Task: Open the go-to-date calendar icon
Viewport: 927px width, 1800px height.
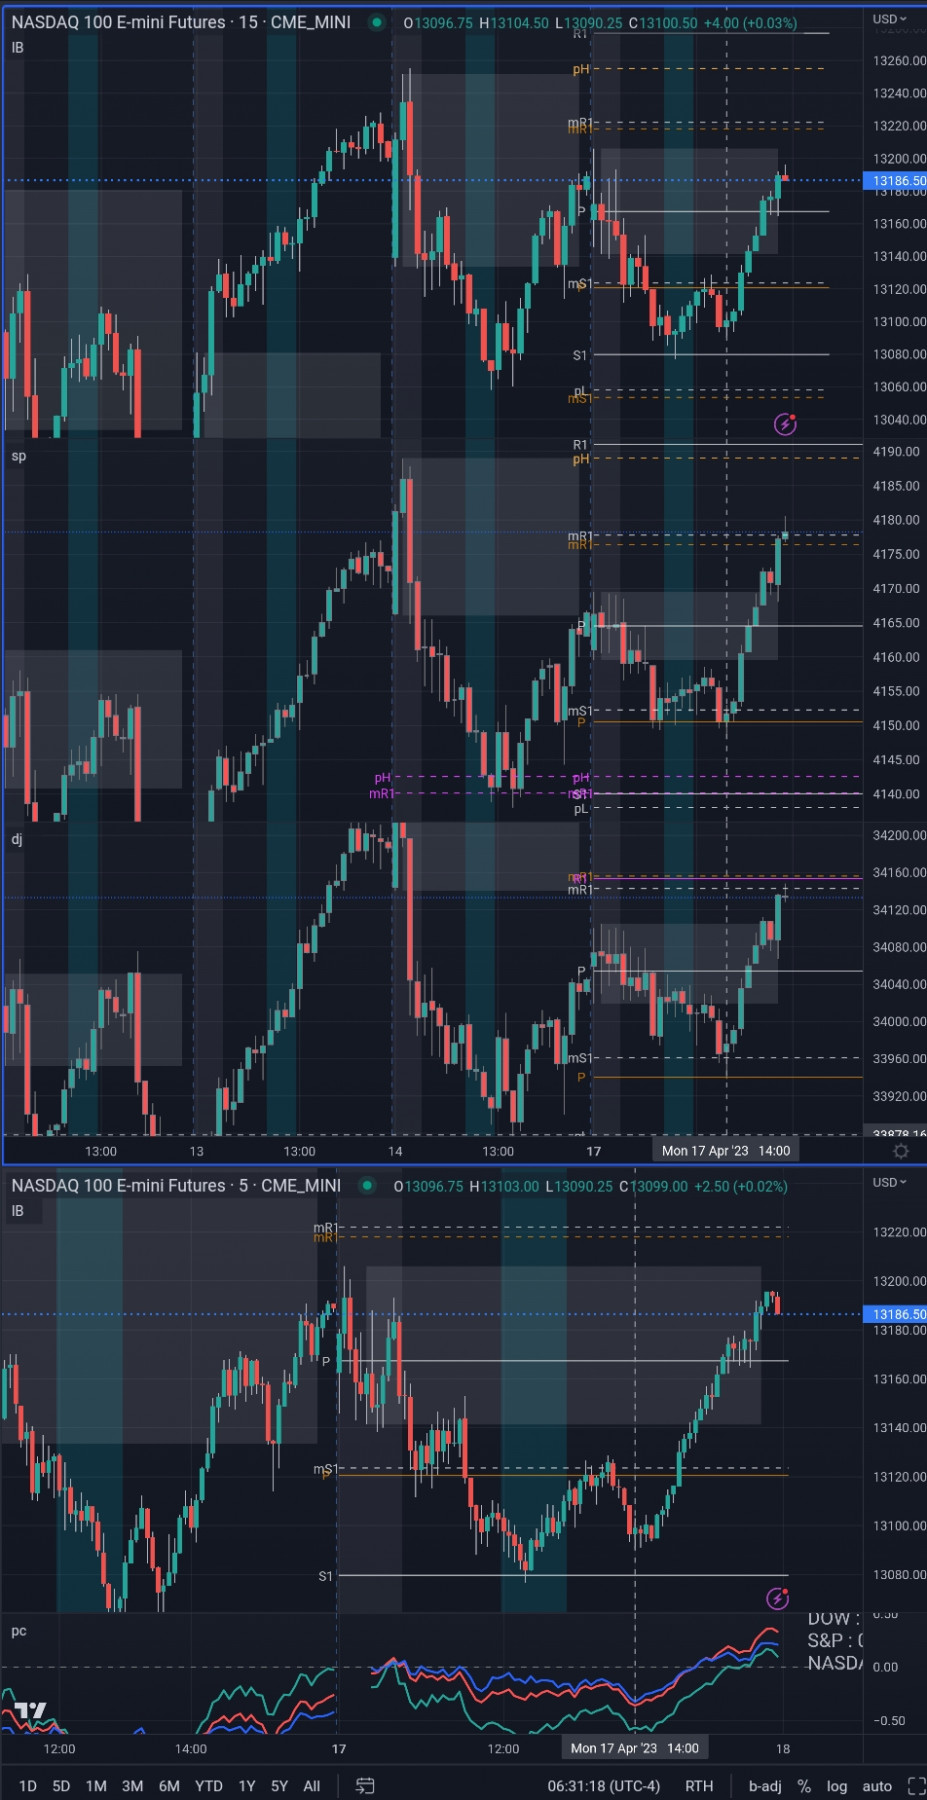Action: click(365, 1785)
